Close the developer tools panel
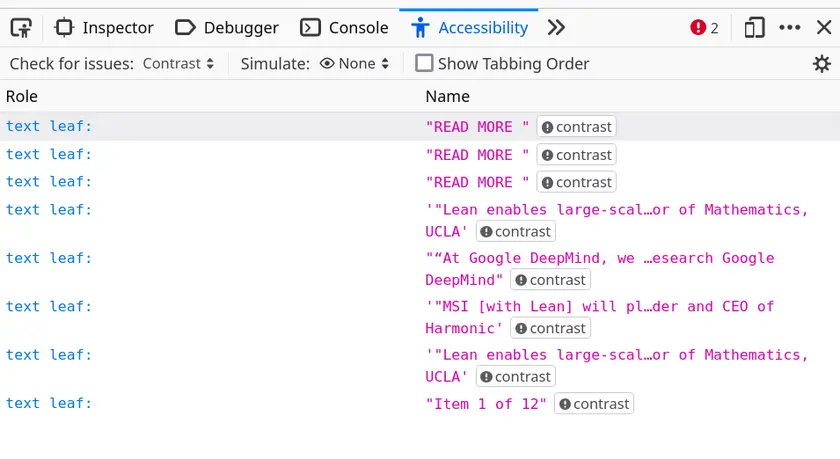The image size is (840, 459). [824, 27]
